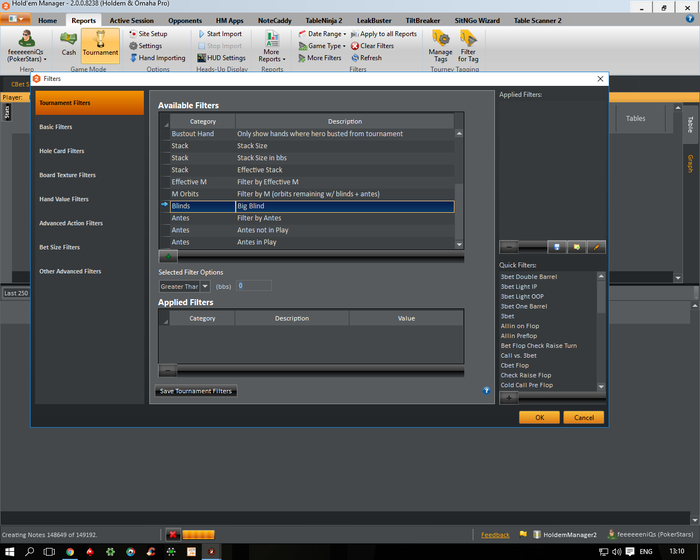Screen dimensions: 700x560
Task: Confirm filters with OK button
Action: 539,418
